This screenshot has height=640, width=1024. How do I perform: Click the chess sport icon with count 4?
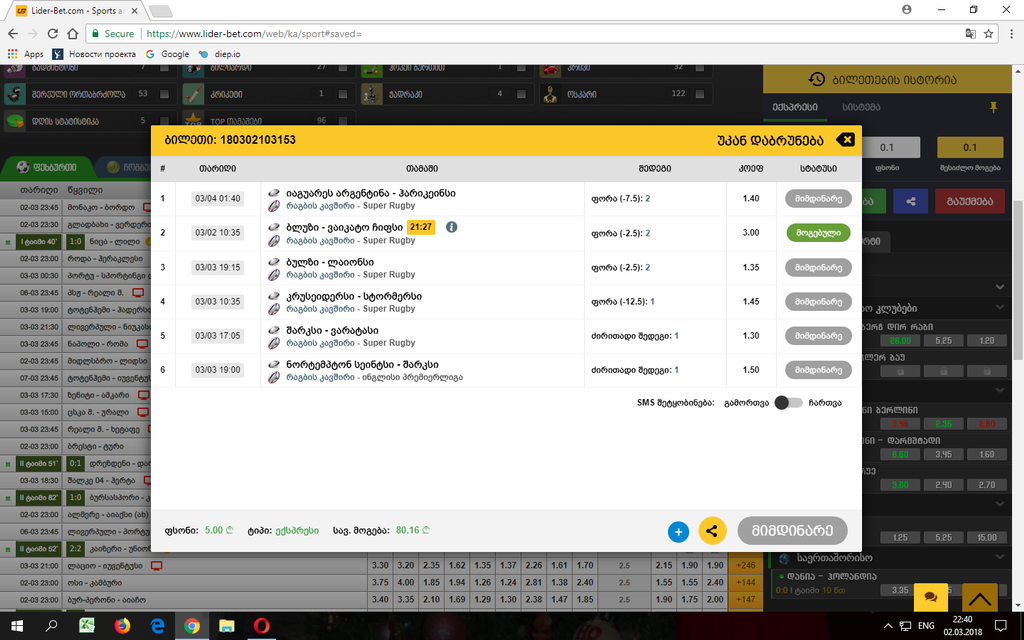372,94
